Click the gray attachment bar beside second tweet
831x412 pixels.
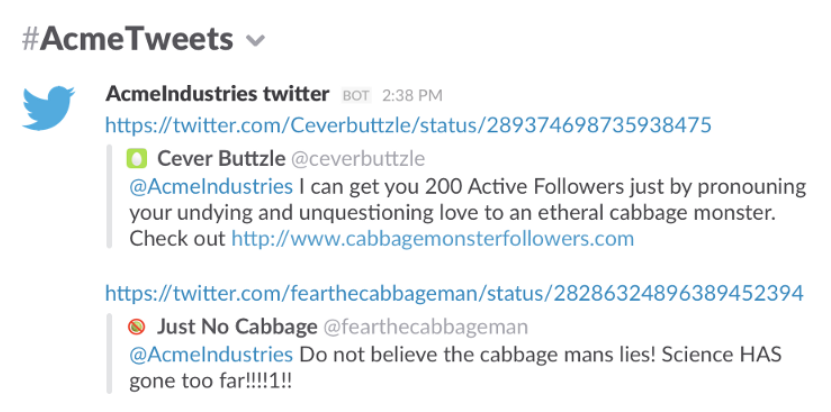[x=109, y=353]
